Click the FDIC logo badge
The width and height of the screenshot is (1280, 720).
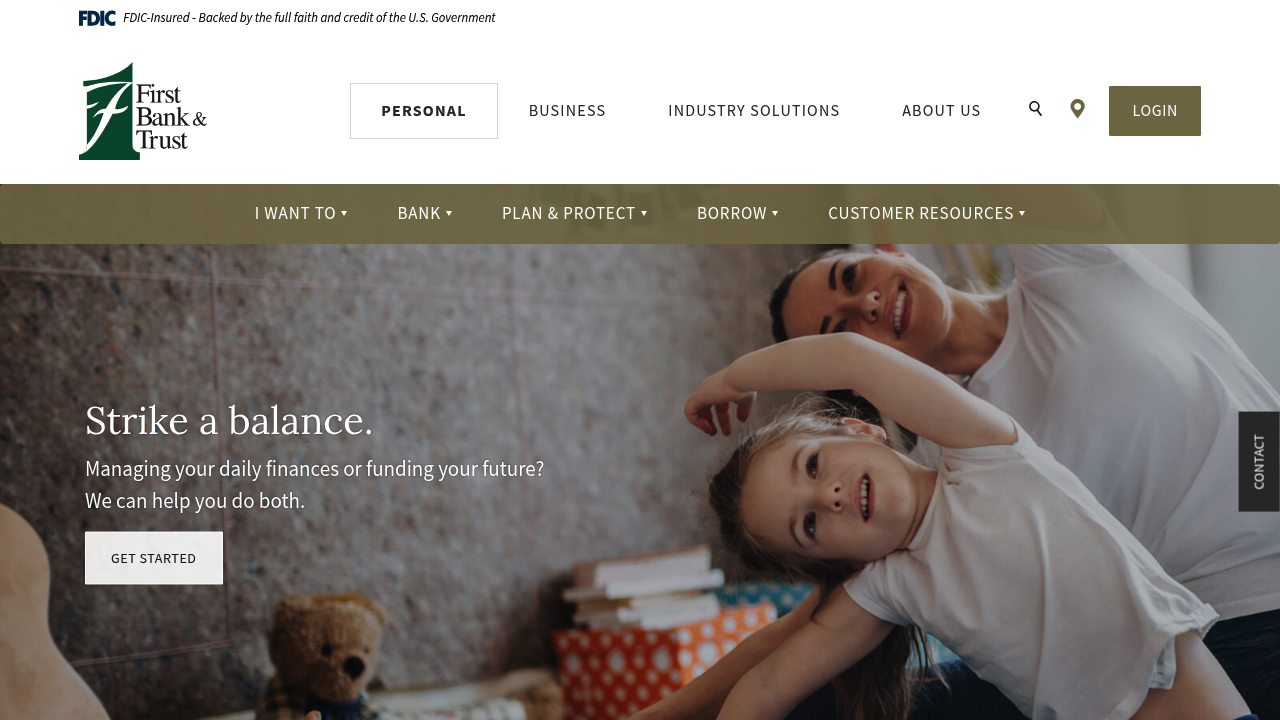tap(97, 18)
